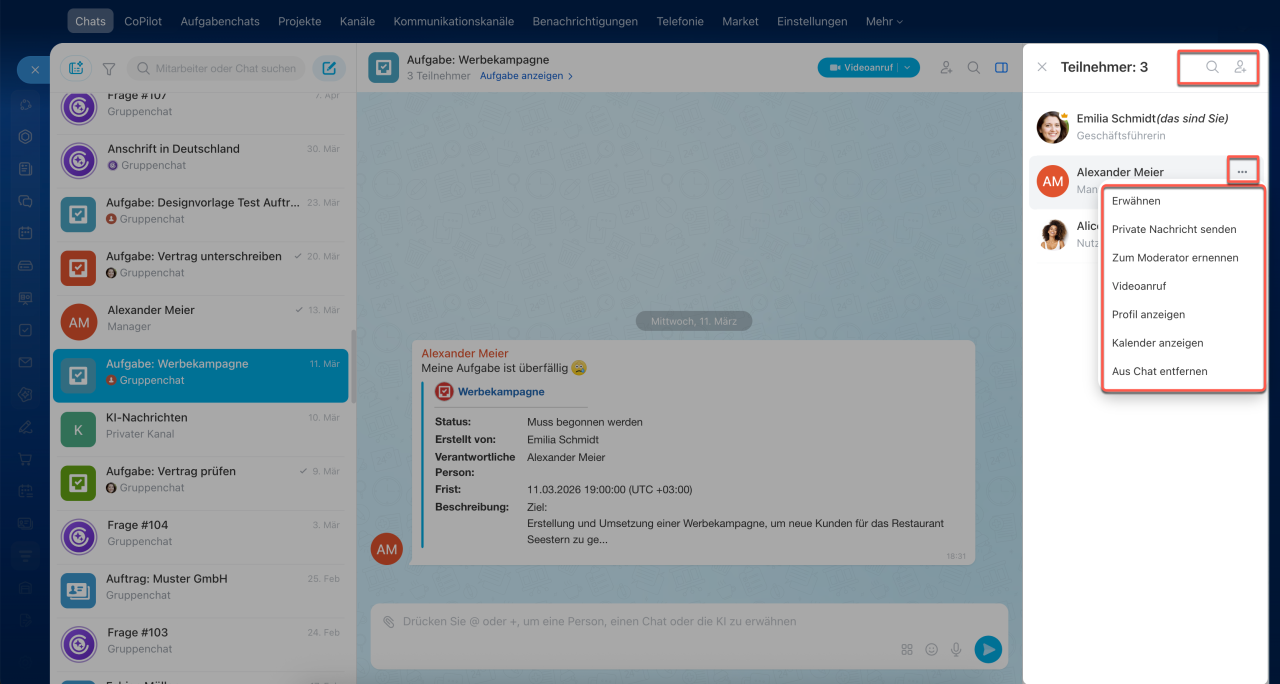The width and height of the screenshot is (1280, 684).
Task: Open the three-dot menu next to Alexander Meier
Action: point(1242,172)
